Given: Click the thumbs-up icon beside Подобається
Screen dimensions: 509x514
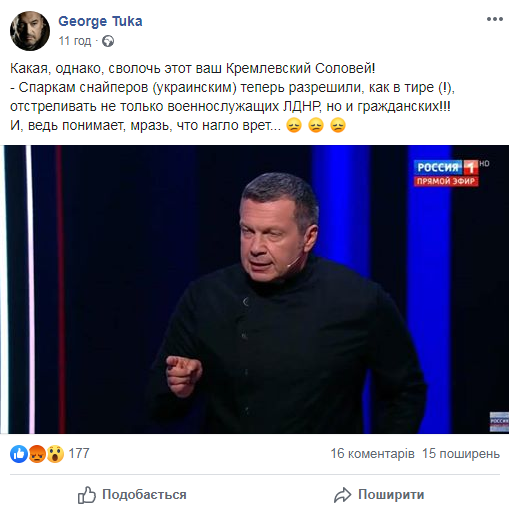Looking at the screenshot, I should [x=87, y=495].
